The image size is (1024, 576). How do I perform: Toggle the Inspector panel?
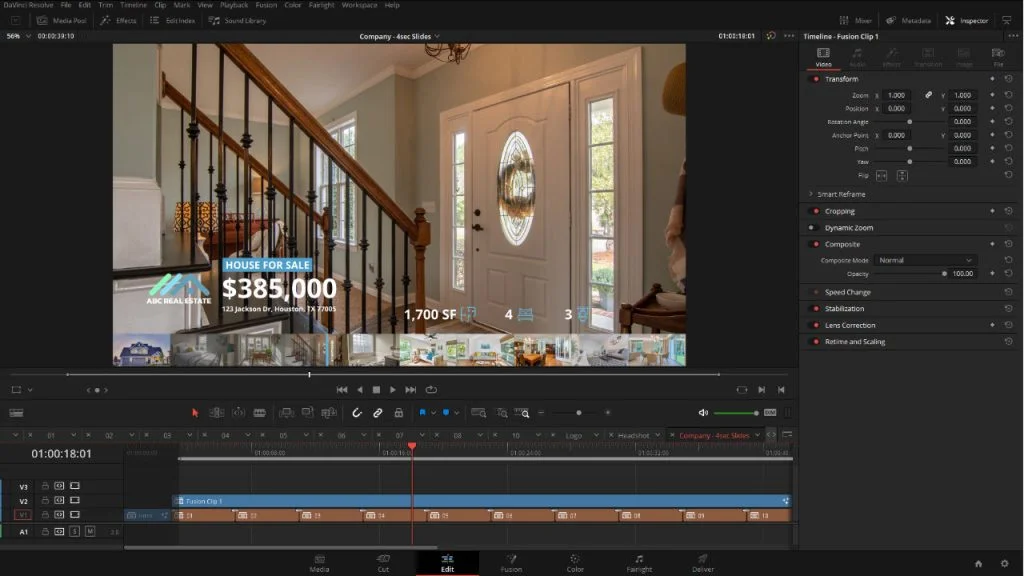[967, 21]
